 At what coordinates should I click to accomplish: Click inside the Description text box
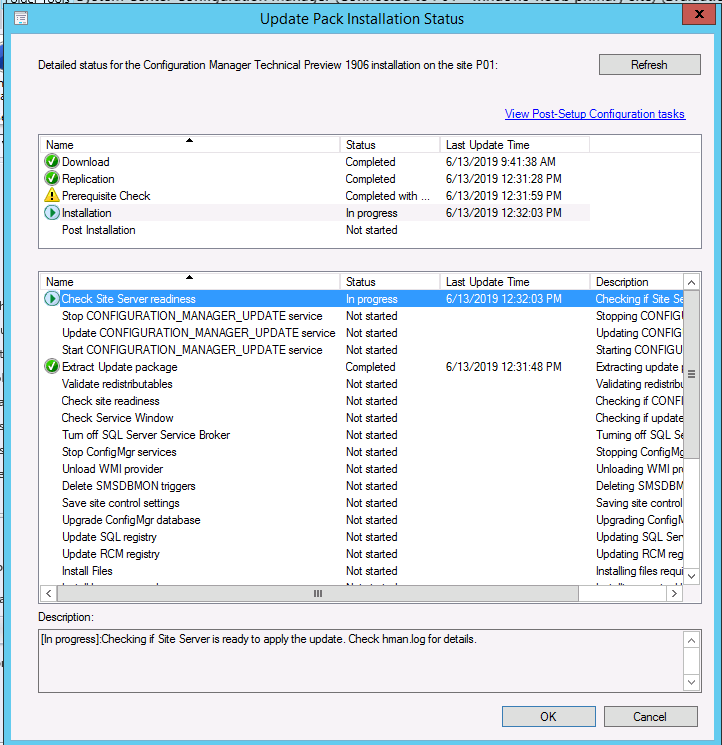361,661
